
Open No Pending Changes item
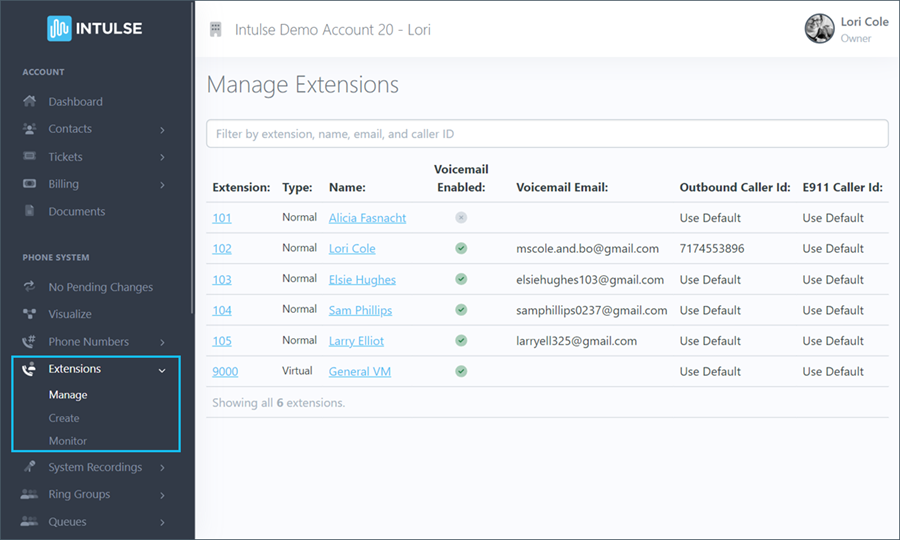point(100,287)
